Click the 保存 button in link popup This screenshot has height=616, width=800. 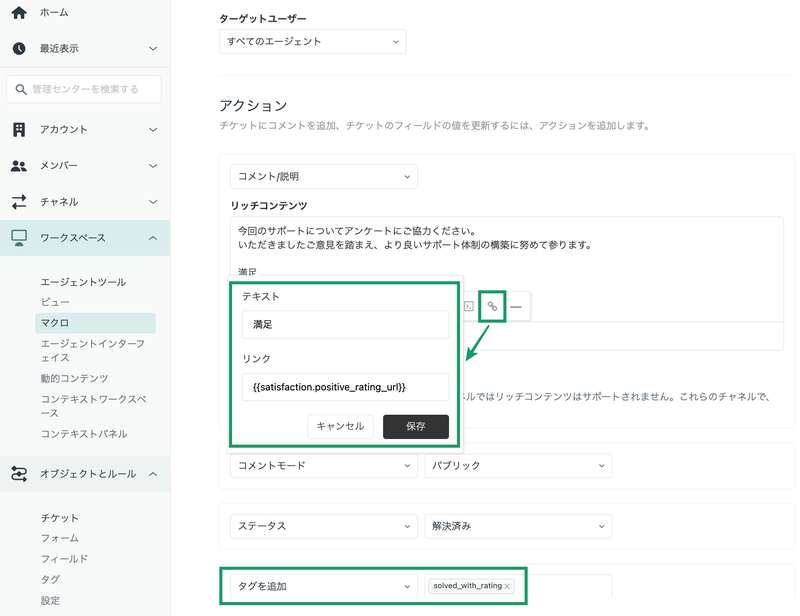tap(416, 426)
